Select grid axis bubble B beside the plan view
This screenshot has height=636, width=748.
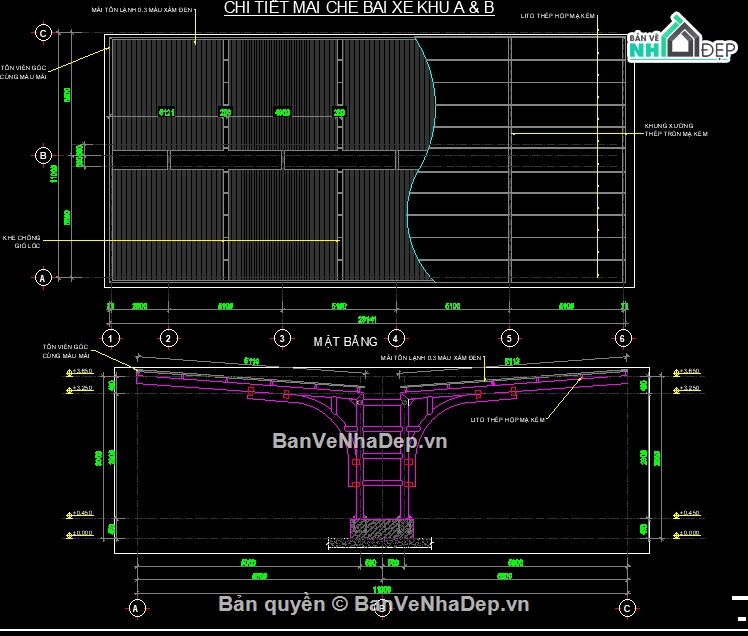pos(43,156)
